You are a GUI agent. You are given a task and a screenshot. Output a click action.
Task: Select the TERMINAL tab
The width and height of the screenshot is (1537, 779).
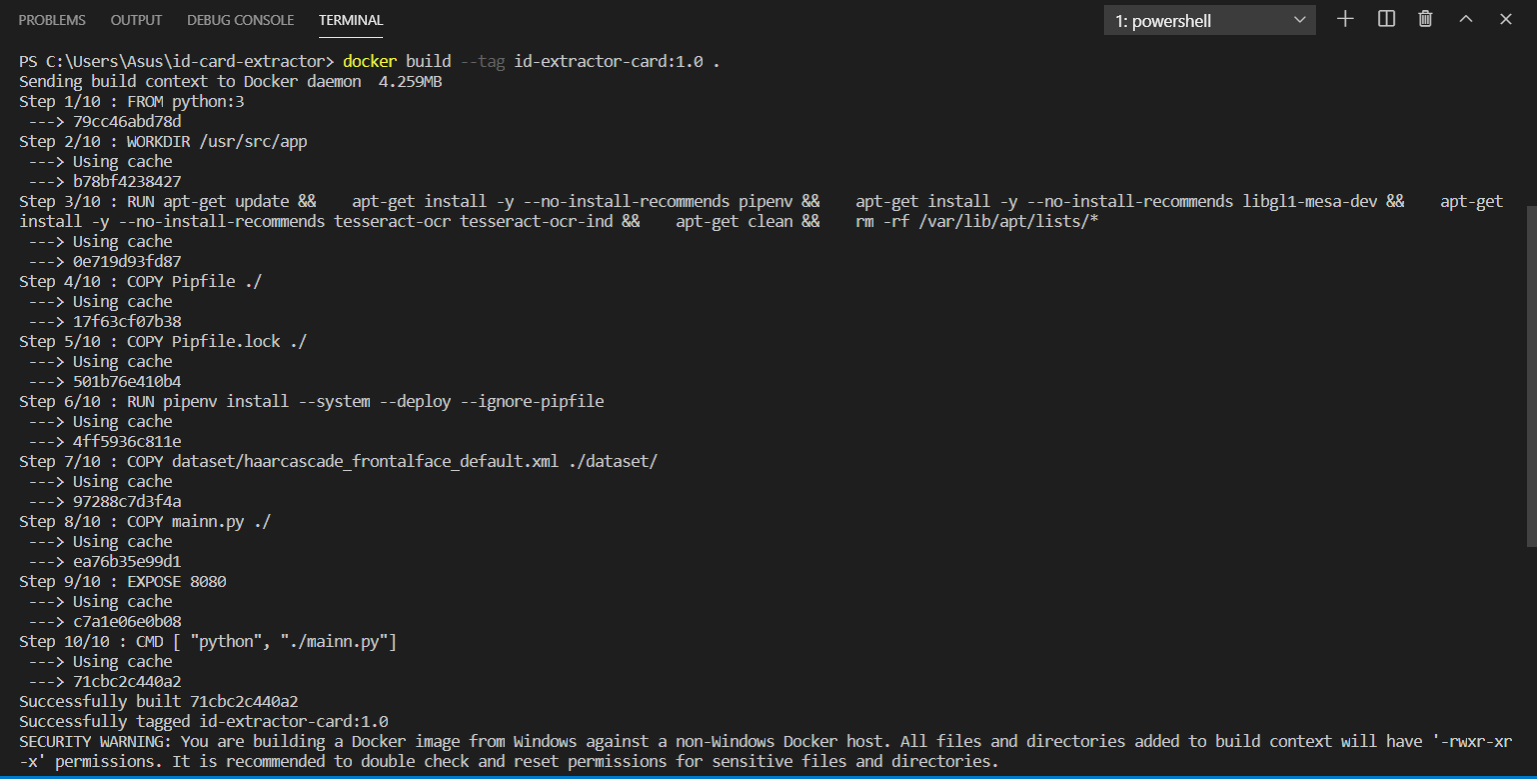pyautogui.click(x=350, y=19)
